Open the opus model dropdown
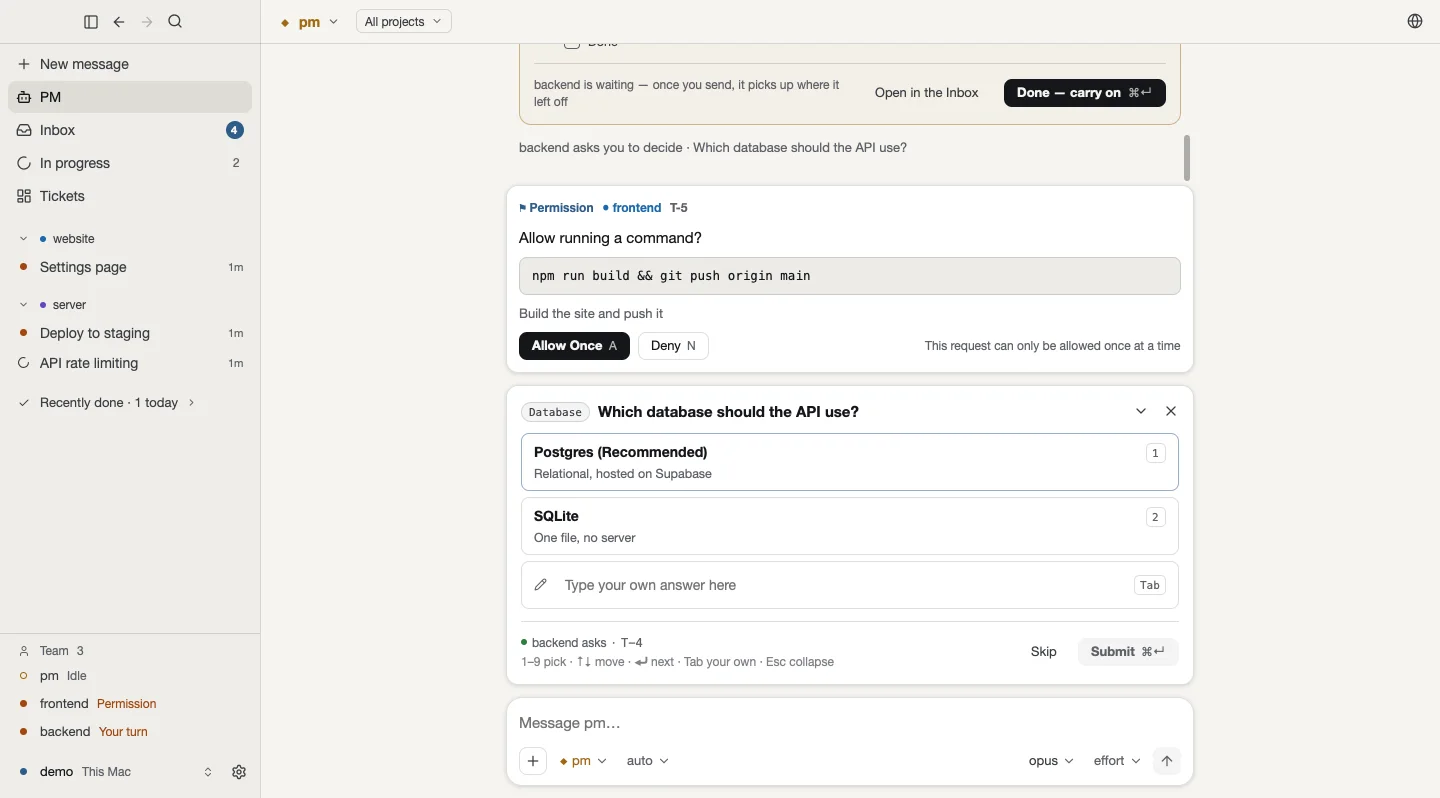This screenshot has height=798, width=1440. pos(1052,762)
